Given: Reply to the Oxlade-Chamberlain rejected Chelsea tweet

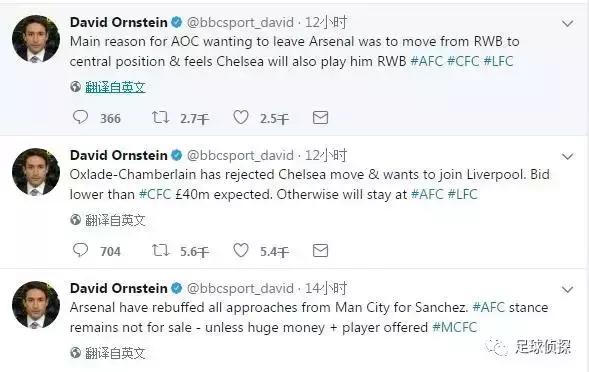Looking at the screenshot, I should tap(80, 250).
